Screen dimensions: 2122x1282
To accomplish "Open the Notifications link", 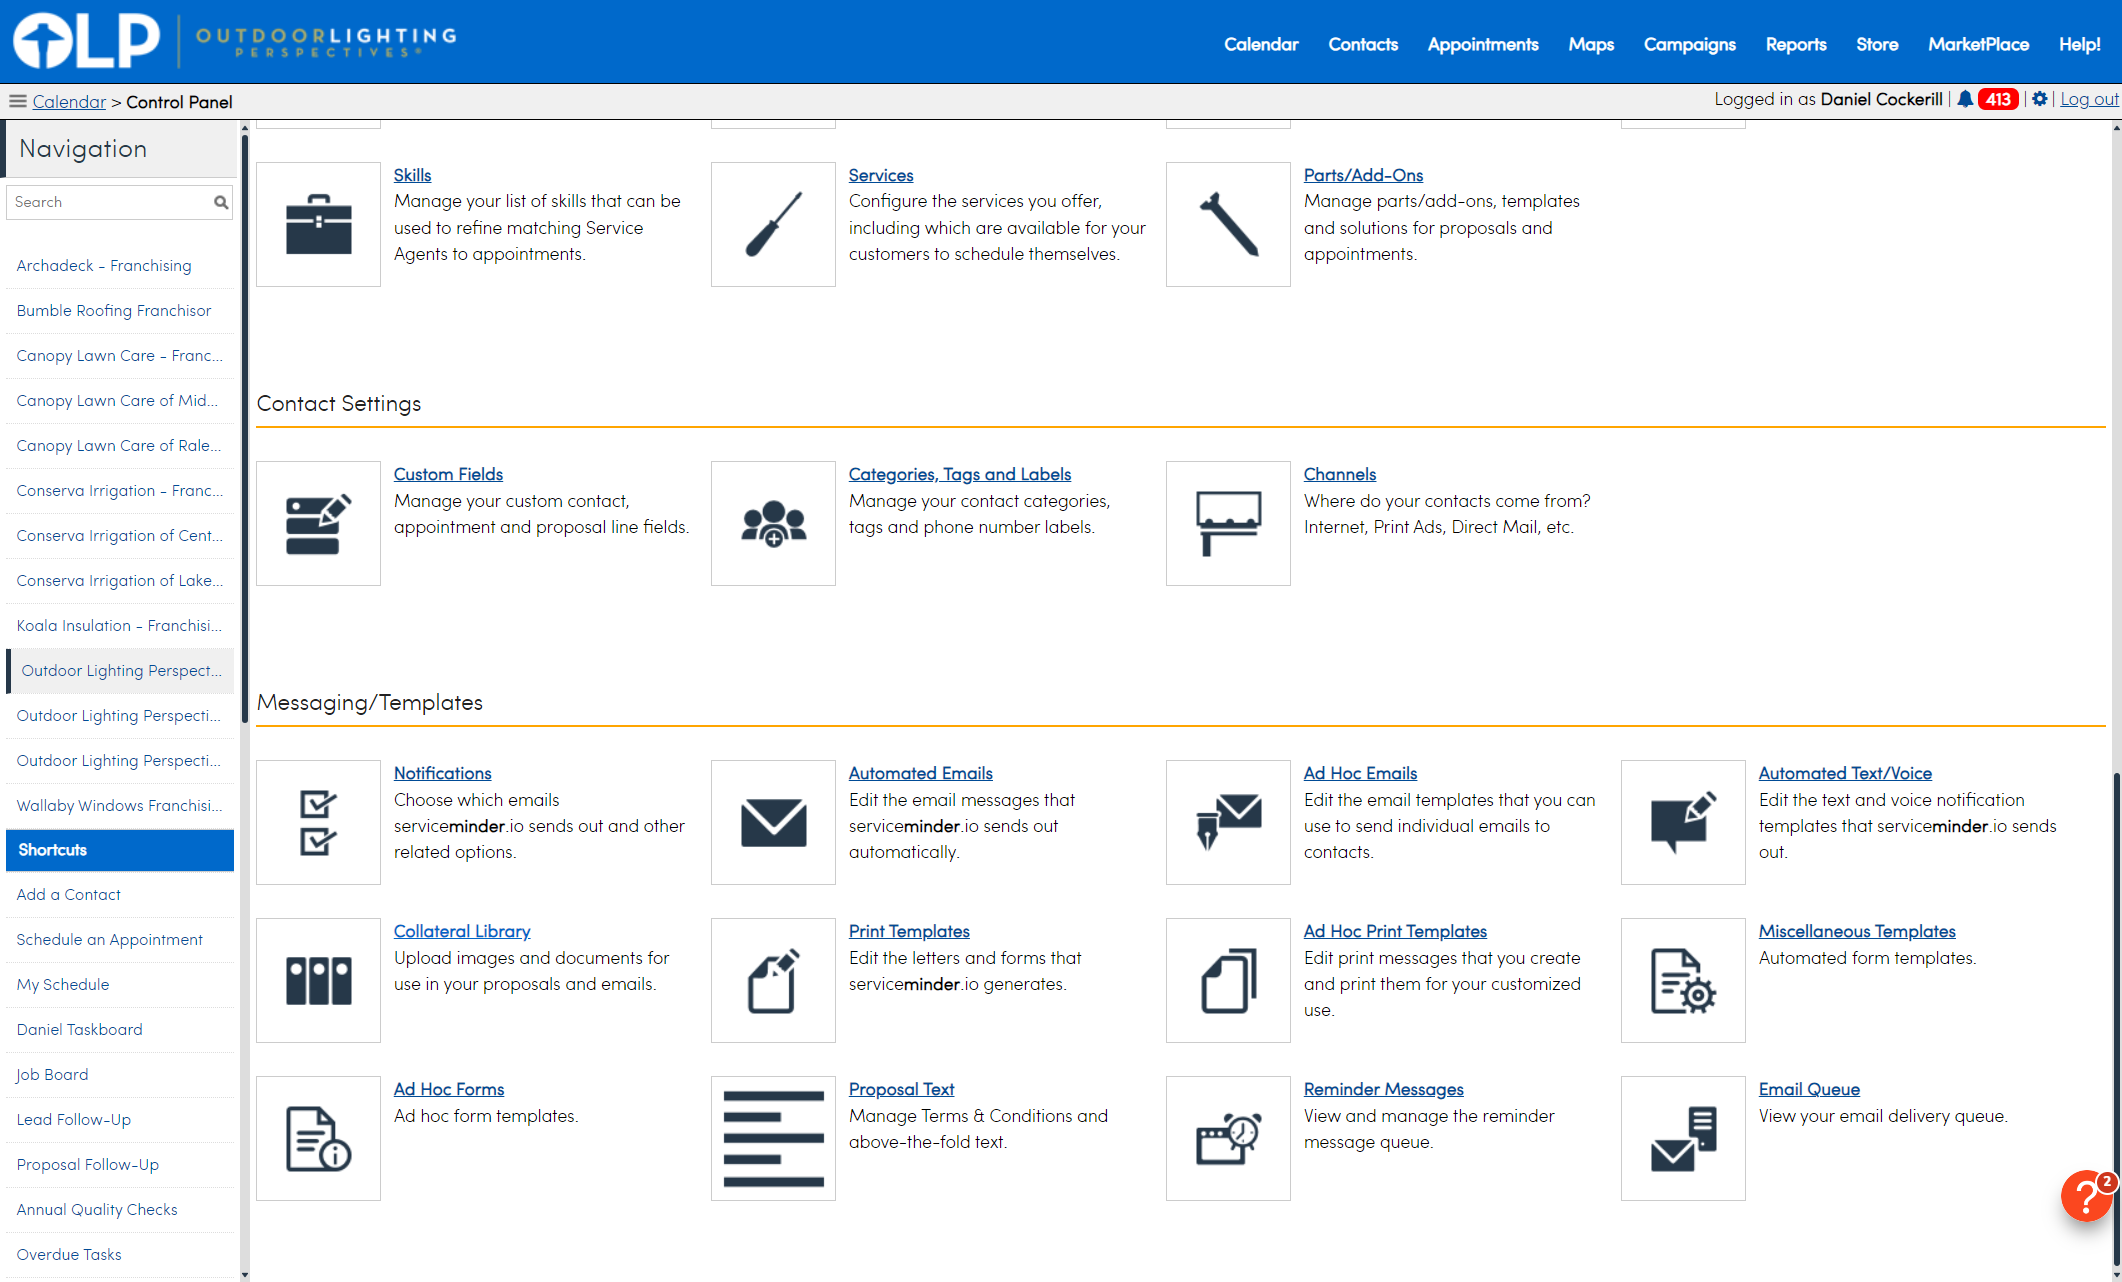I will click(x=443, y=773).
